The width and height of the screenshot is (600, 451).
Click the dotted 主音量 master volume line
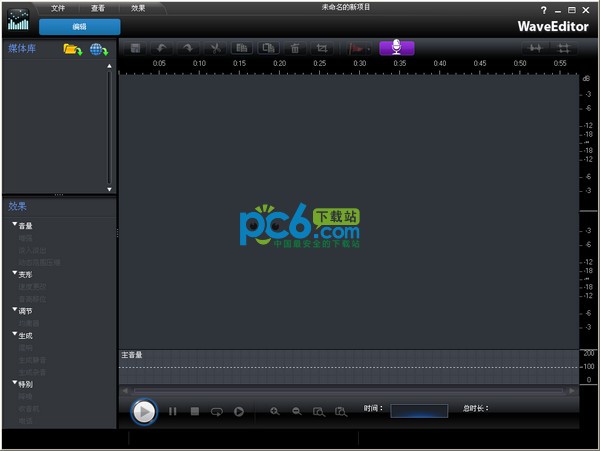(x=349, y=367)
